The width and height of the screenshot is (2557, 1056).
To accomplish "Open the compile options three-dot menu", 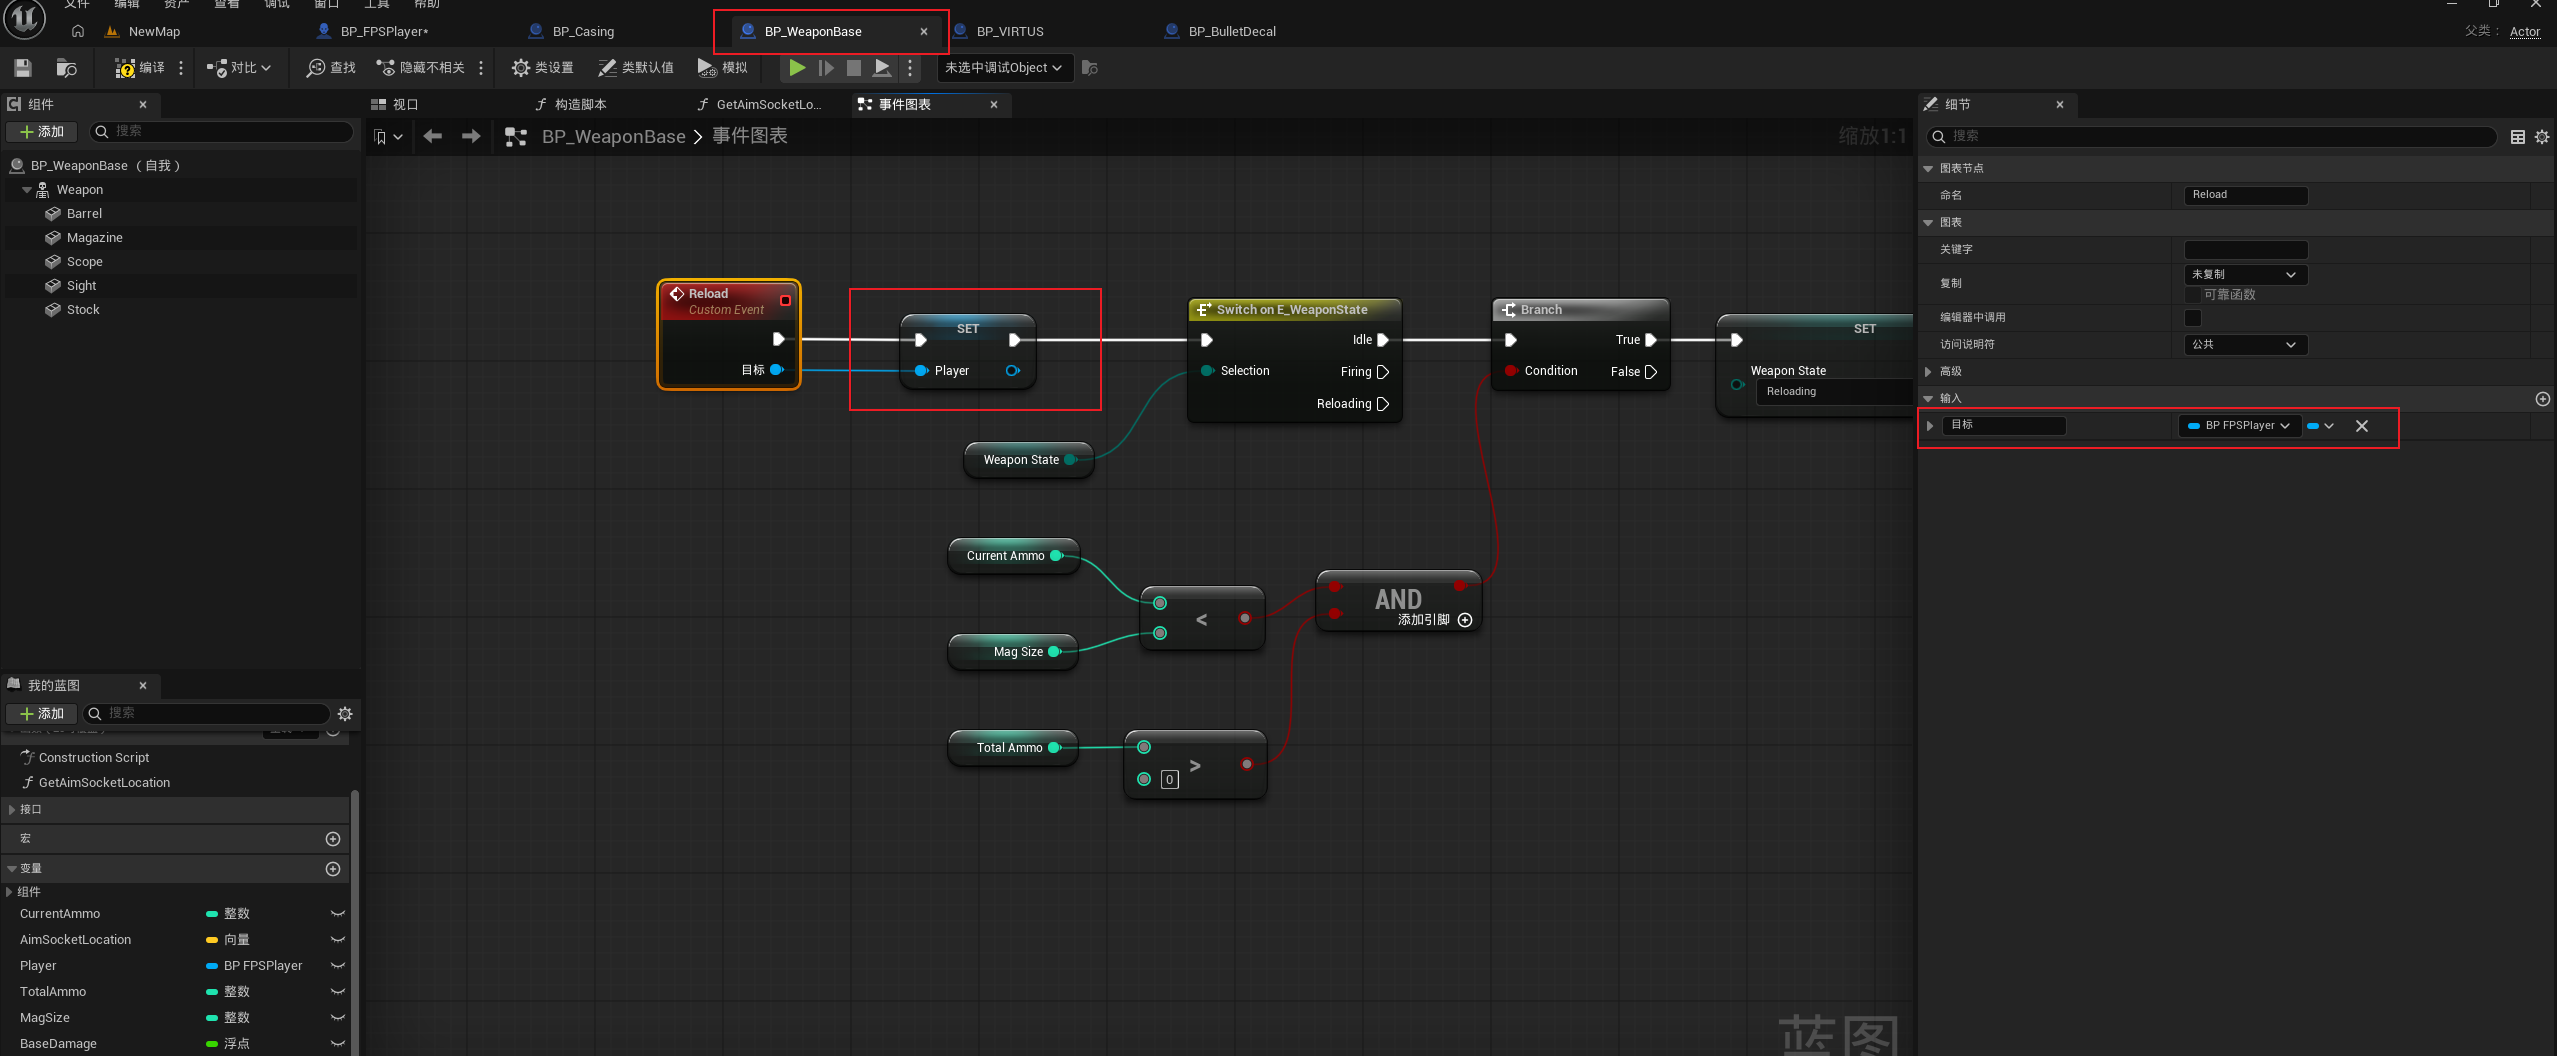I will tap(181, 68).
